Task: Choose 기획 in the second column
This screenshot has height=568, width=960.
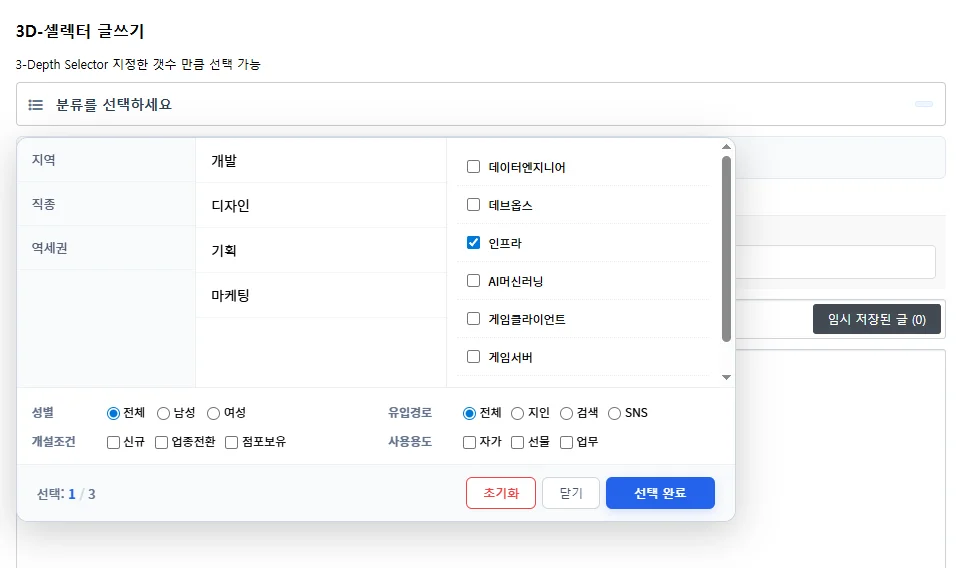Action: point(321,250)
